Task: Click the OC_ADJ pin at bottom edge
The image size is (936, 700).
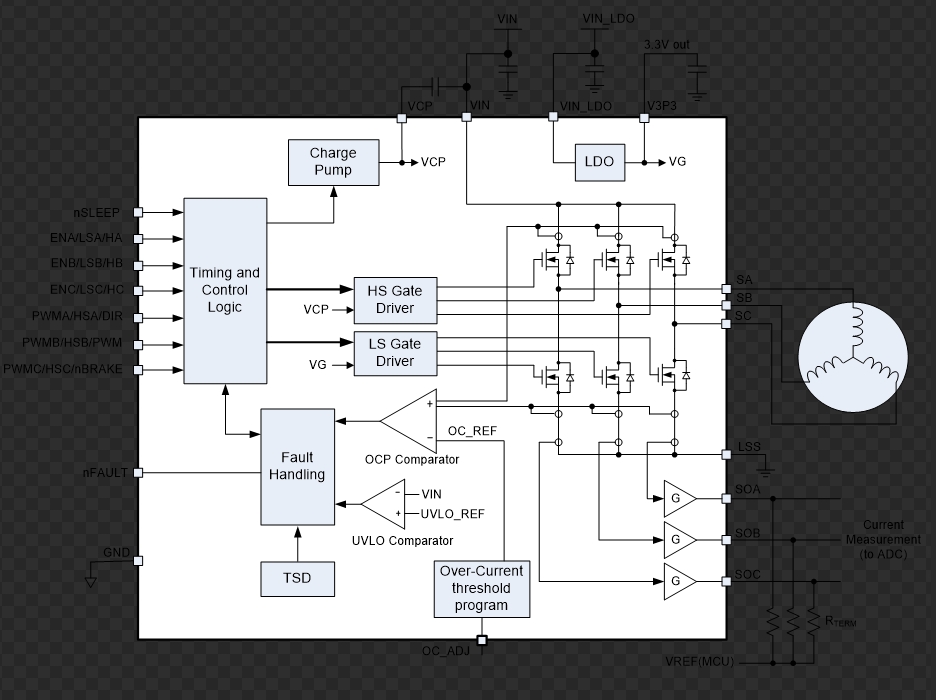Action: (x=481, y=640)
